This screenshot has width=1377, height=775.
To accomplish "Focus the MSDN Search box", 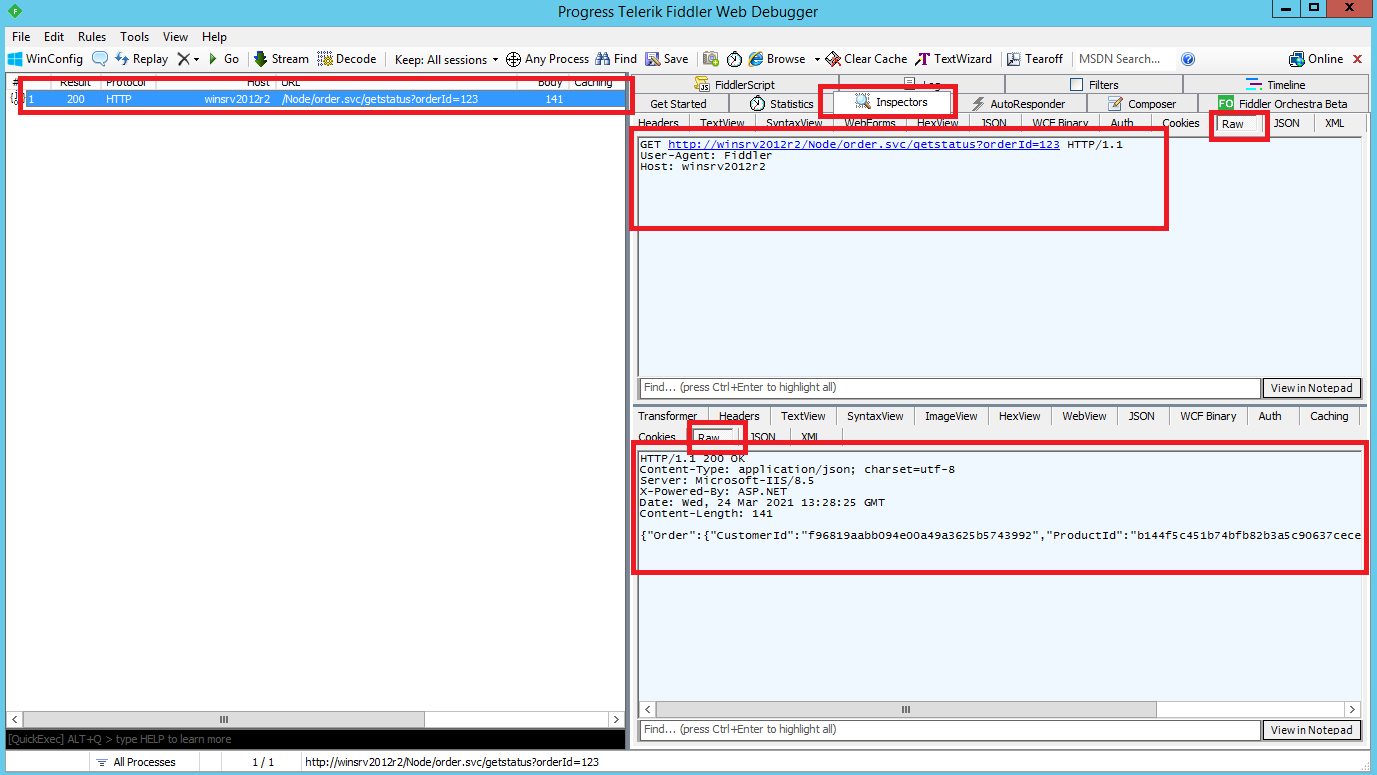I will tap(1123, 59).
